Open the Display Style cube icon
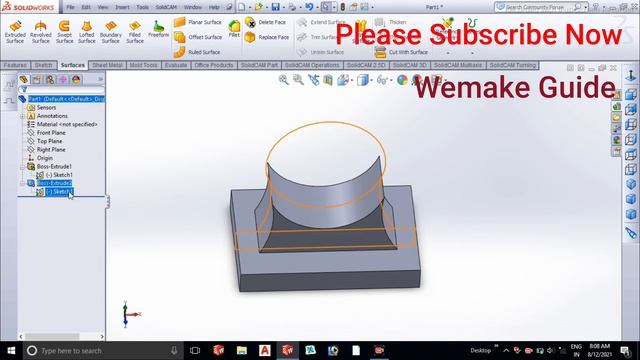640x360 pixels. click(362, 80)
